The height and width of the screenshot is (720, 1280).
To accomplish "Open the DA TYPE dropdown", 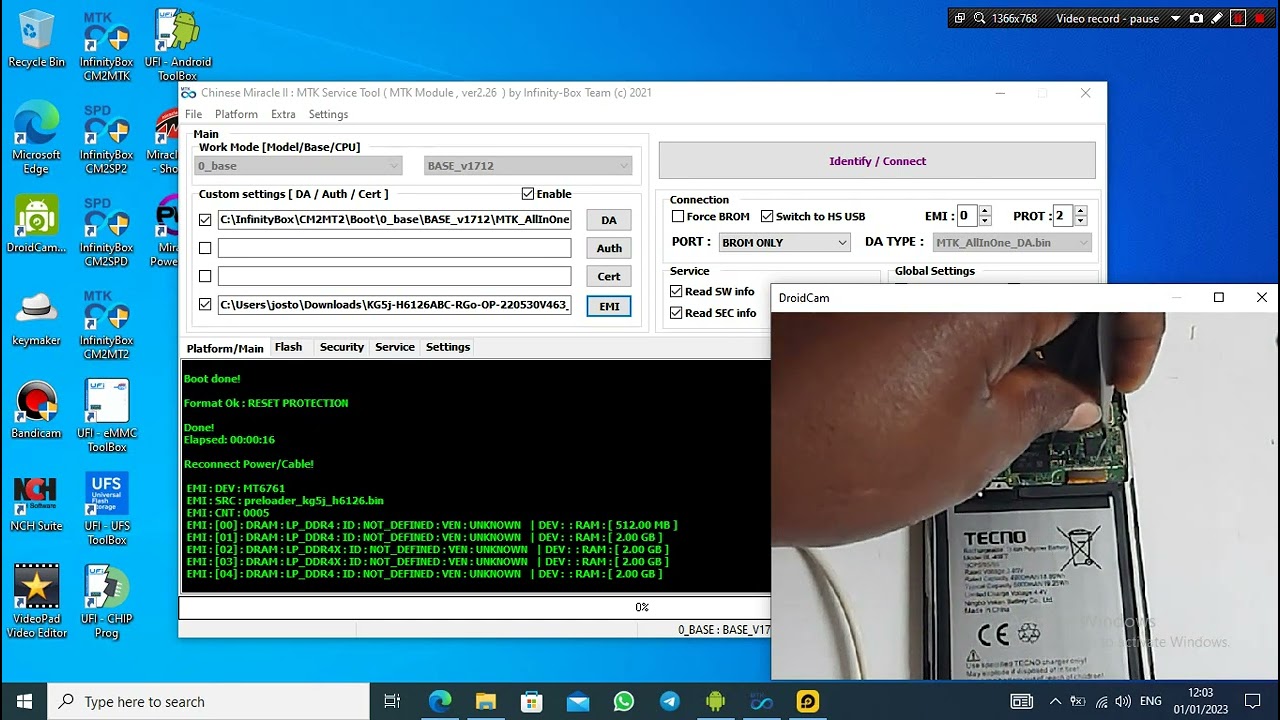I will tap(1011, 243).
